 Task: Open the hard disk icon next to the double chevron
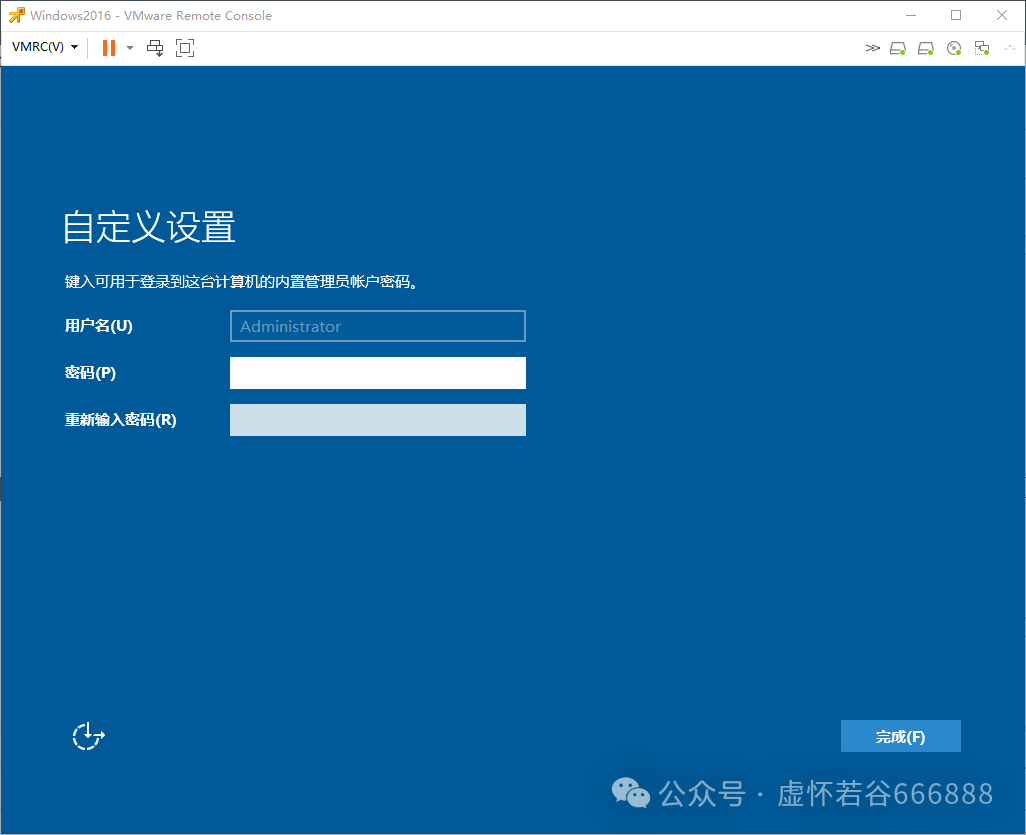[898, 48]
